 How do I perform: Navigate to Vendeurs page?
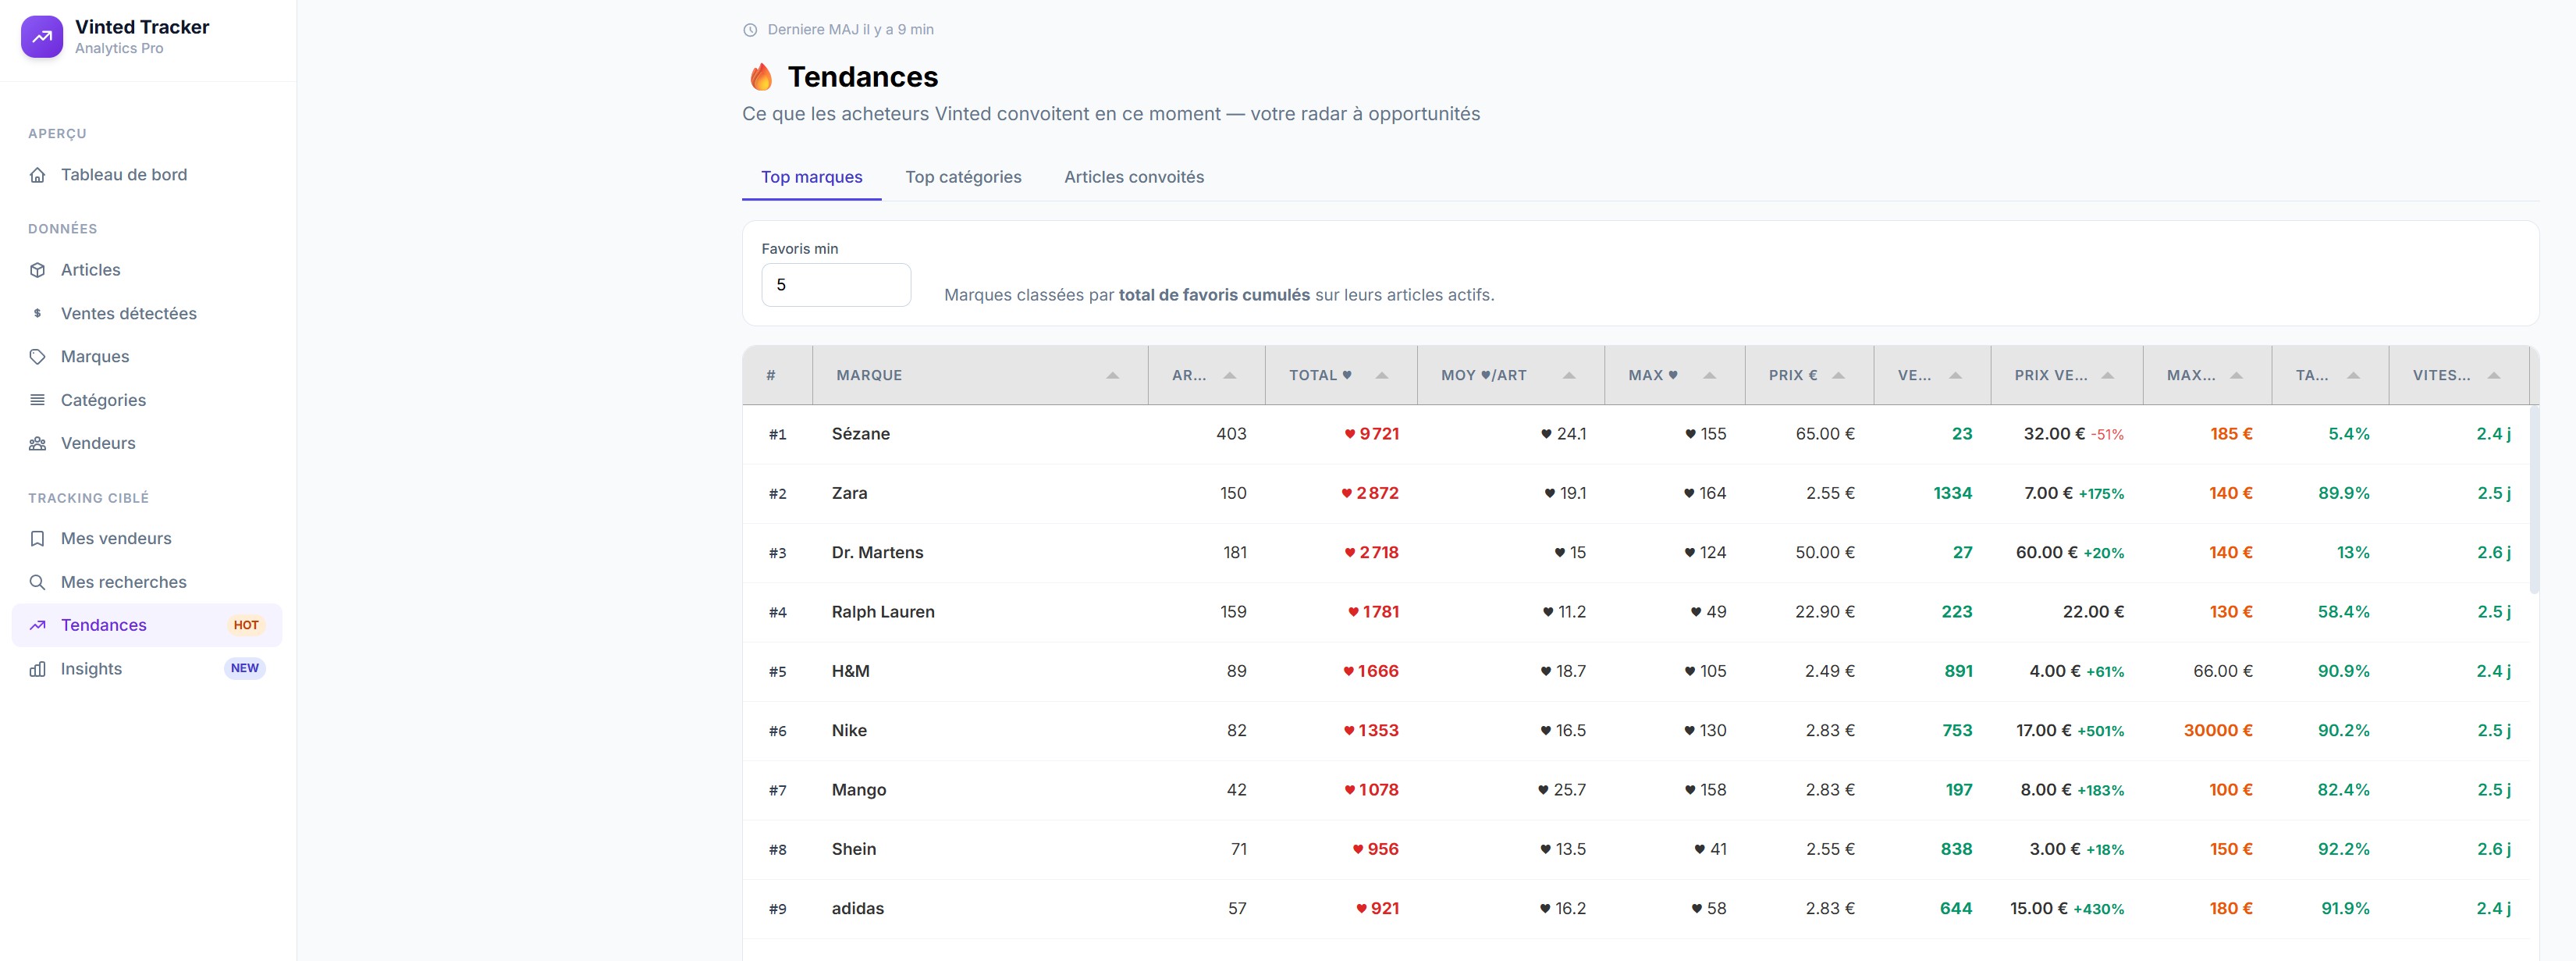tap(147, 443)
